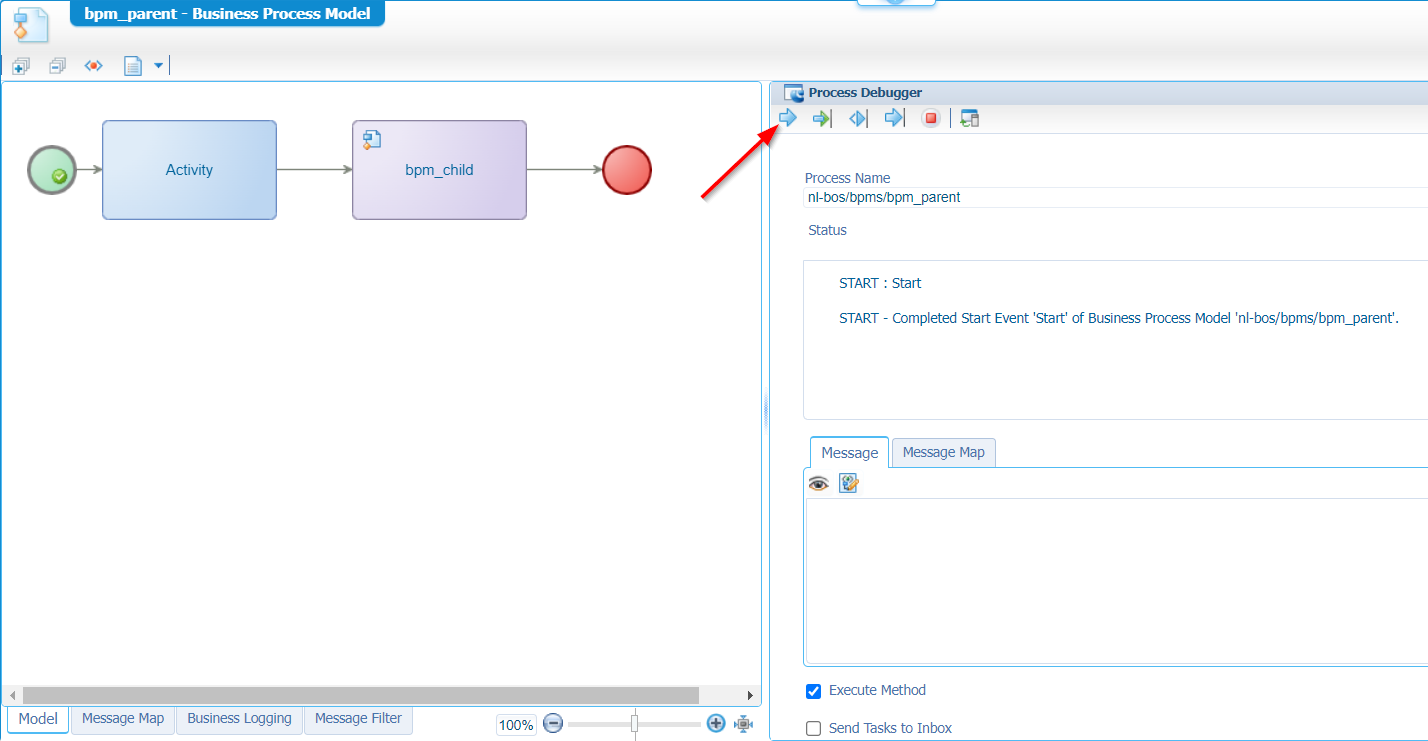Click the collapse all icon with minus
The height and width of the screenshot is (741, 1428).
57,66
